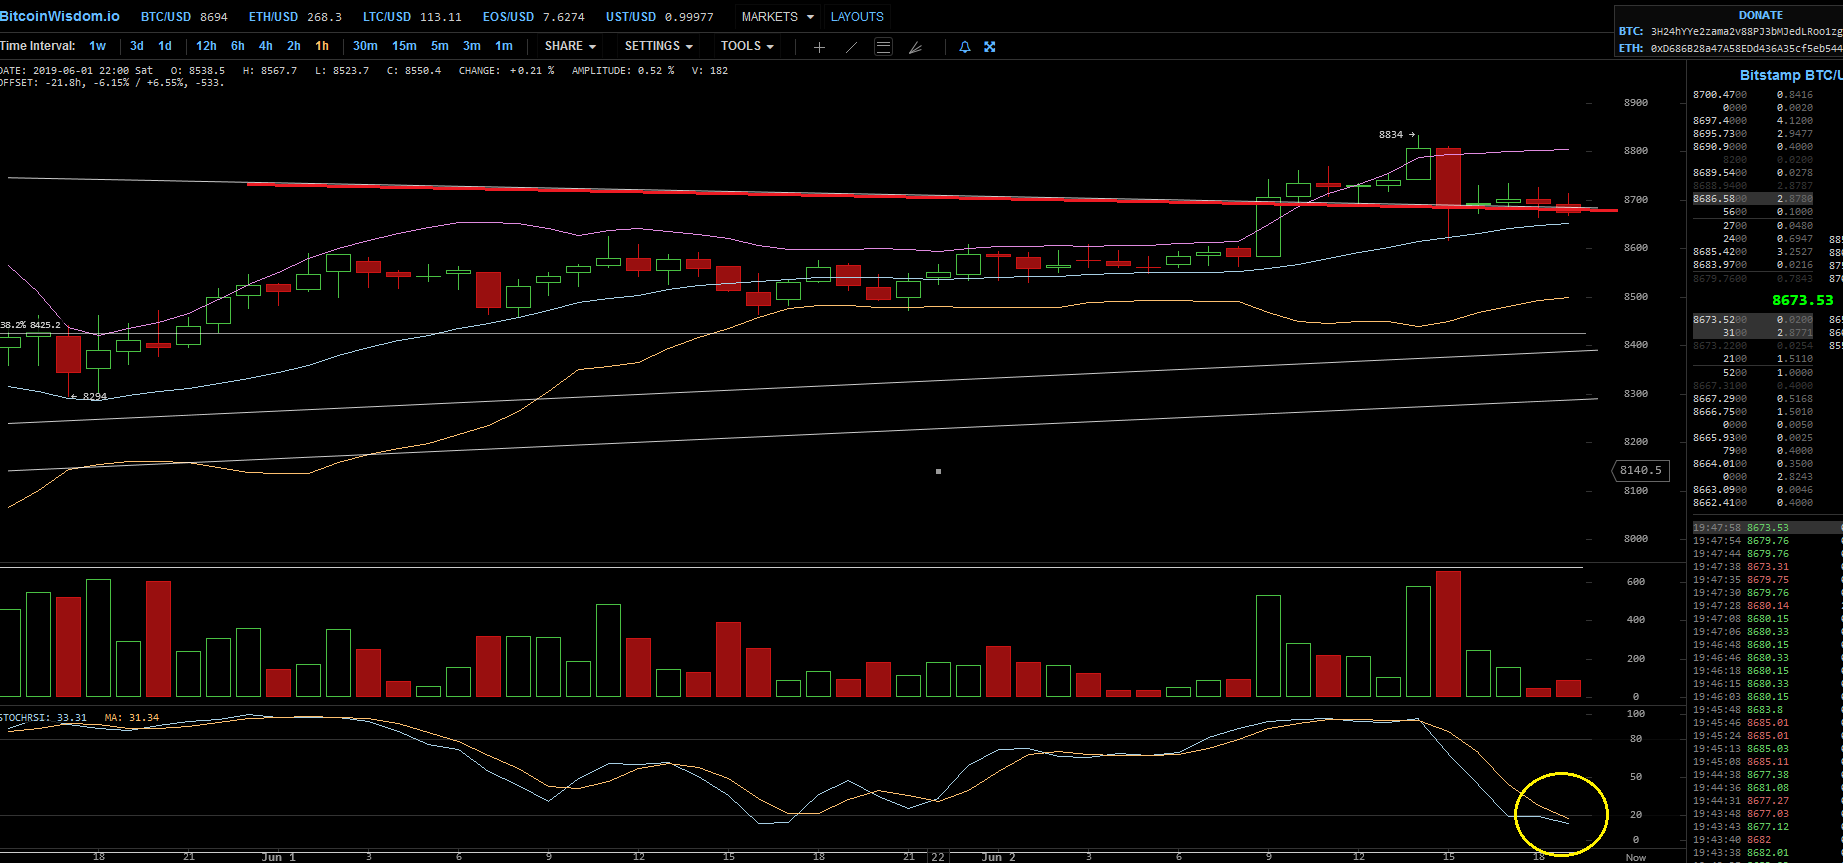Viewport: 1843px width, 863px height.
Task: Click the CHANGE: +0.21 % readout
Action: (506, 71)
